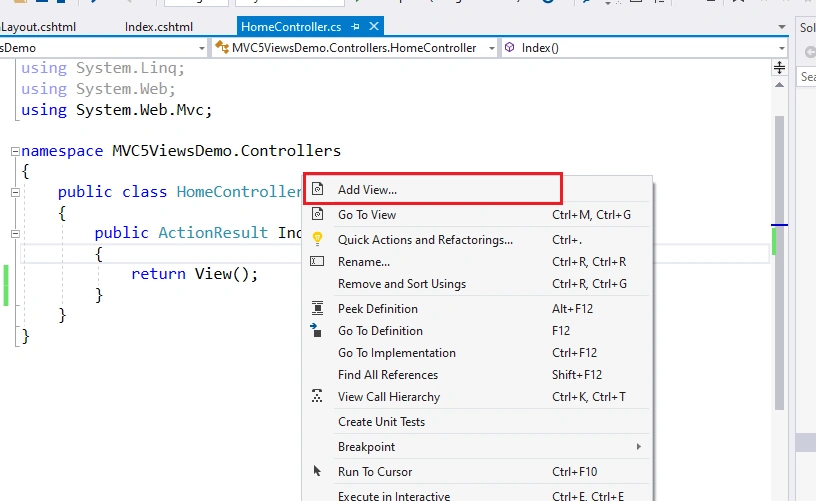
Task: Click the Peek Definition icon
Action: 317,308
